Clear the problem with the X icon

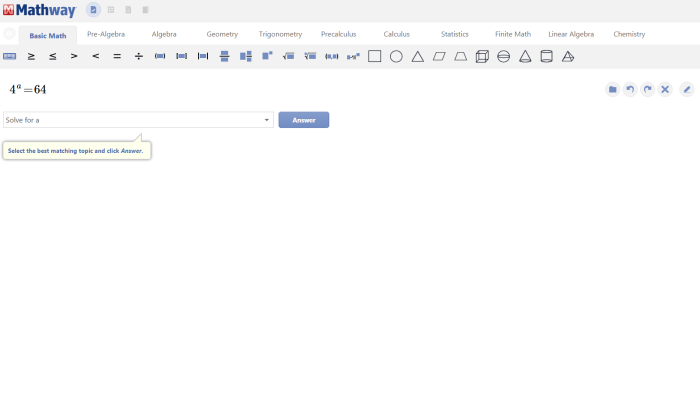tap(665, 89)
